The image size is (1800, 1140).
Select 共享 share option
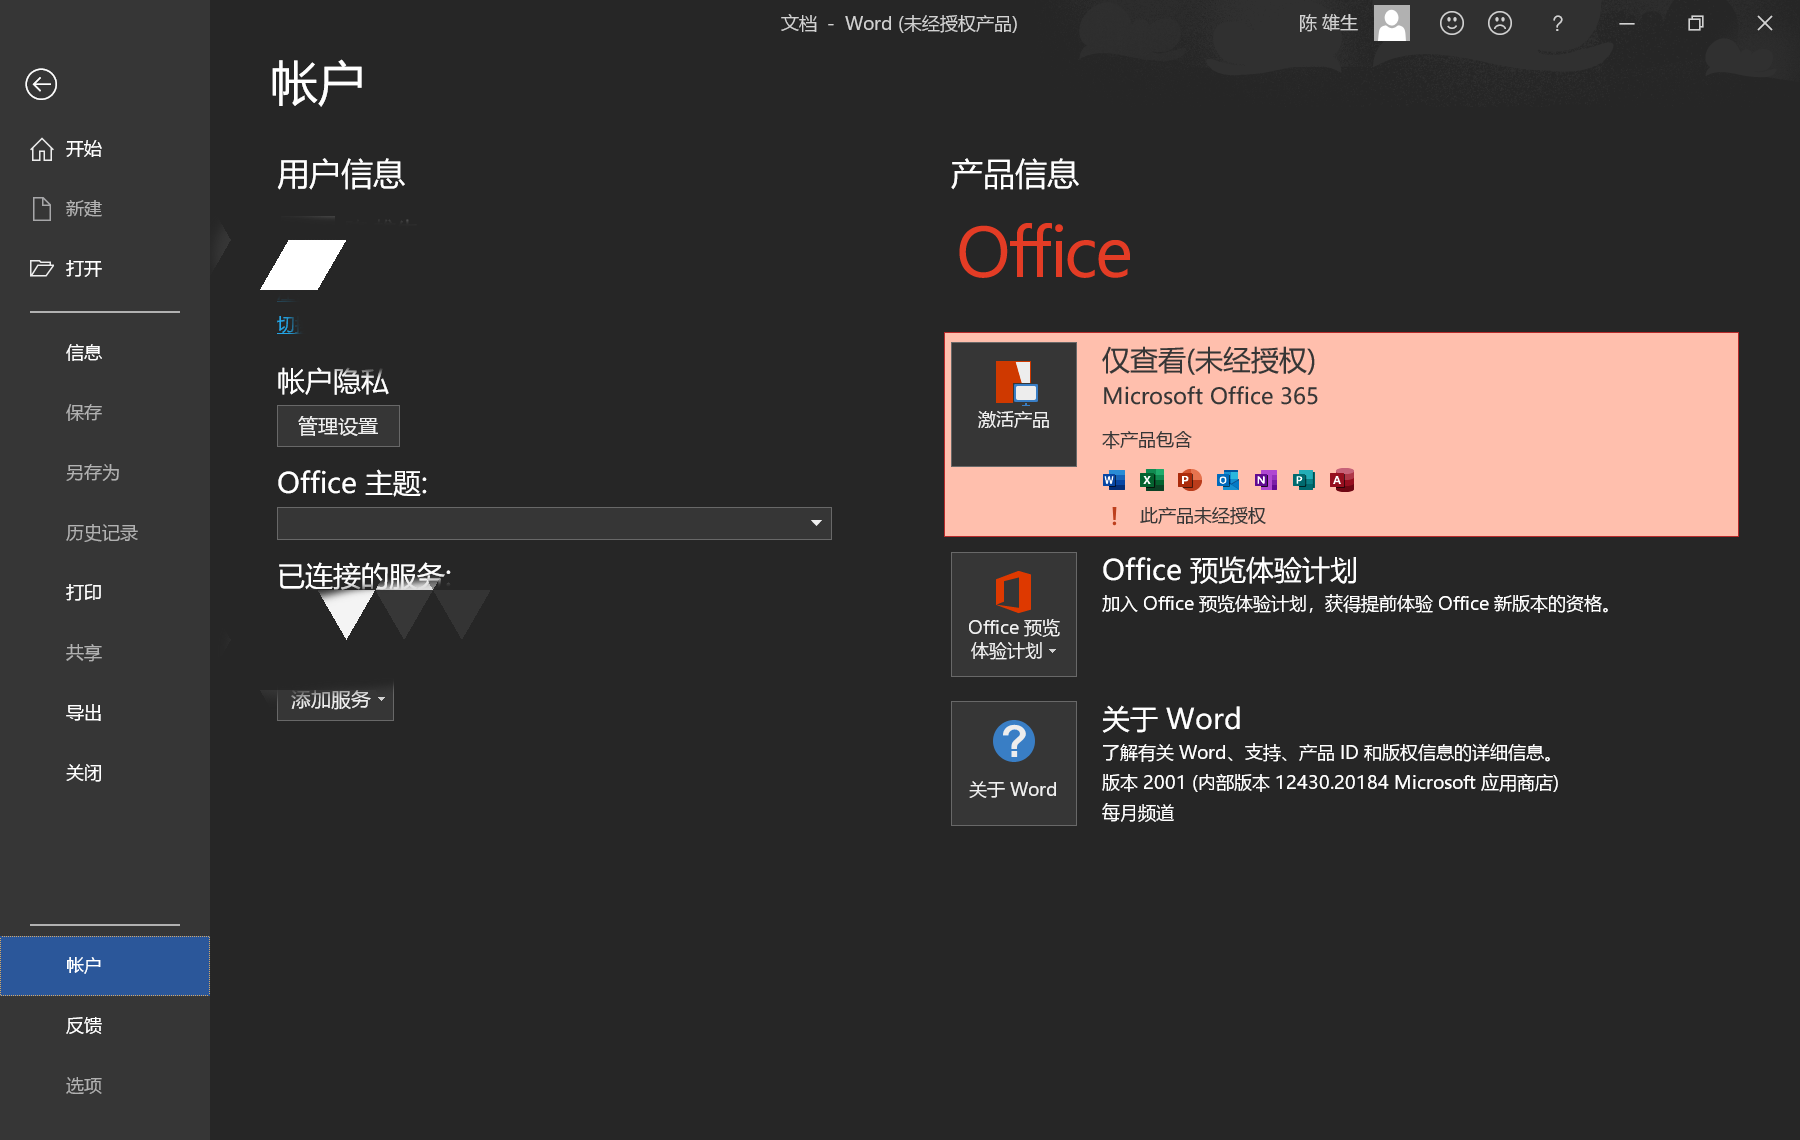point(105,653)
